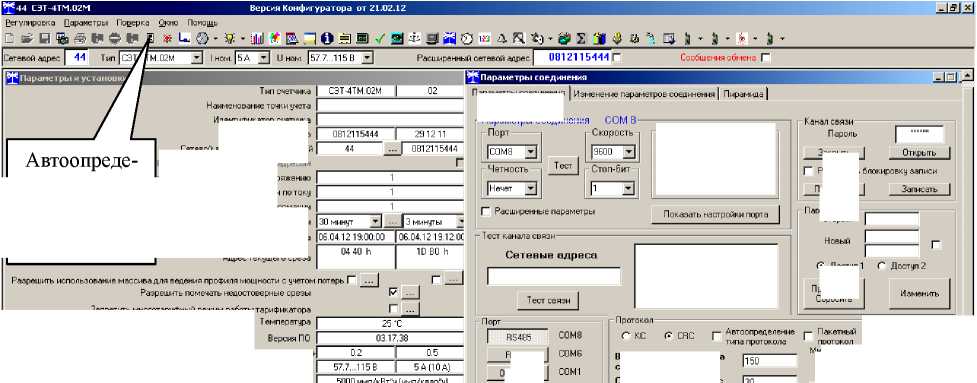Click the Пароль password field
The height and width of the screenshot is (383, 977).
pos(919,134)
